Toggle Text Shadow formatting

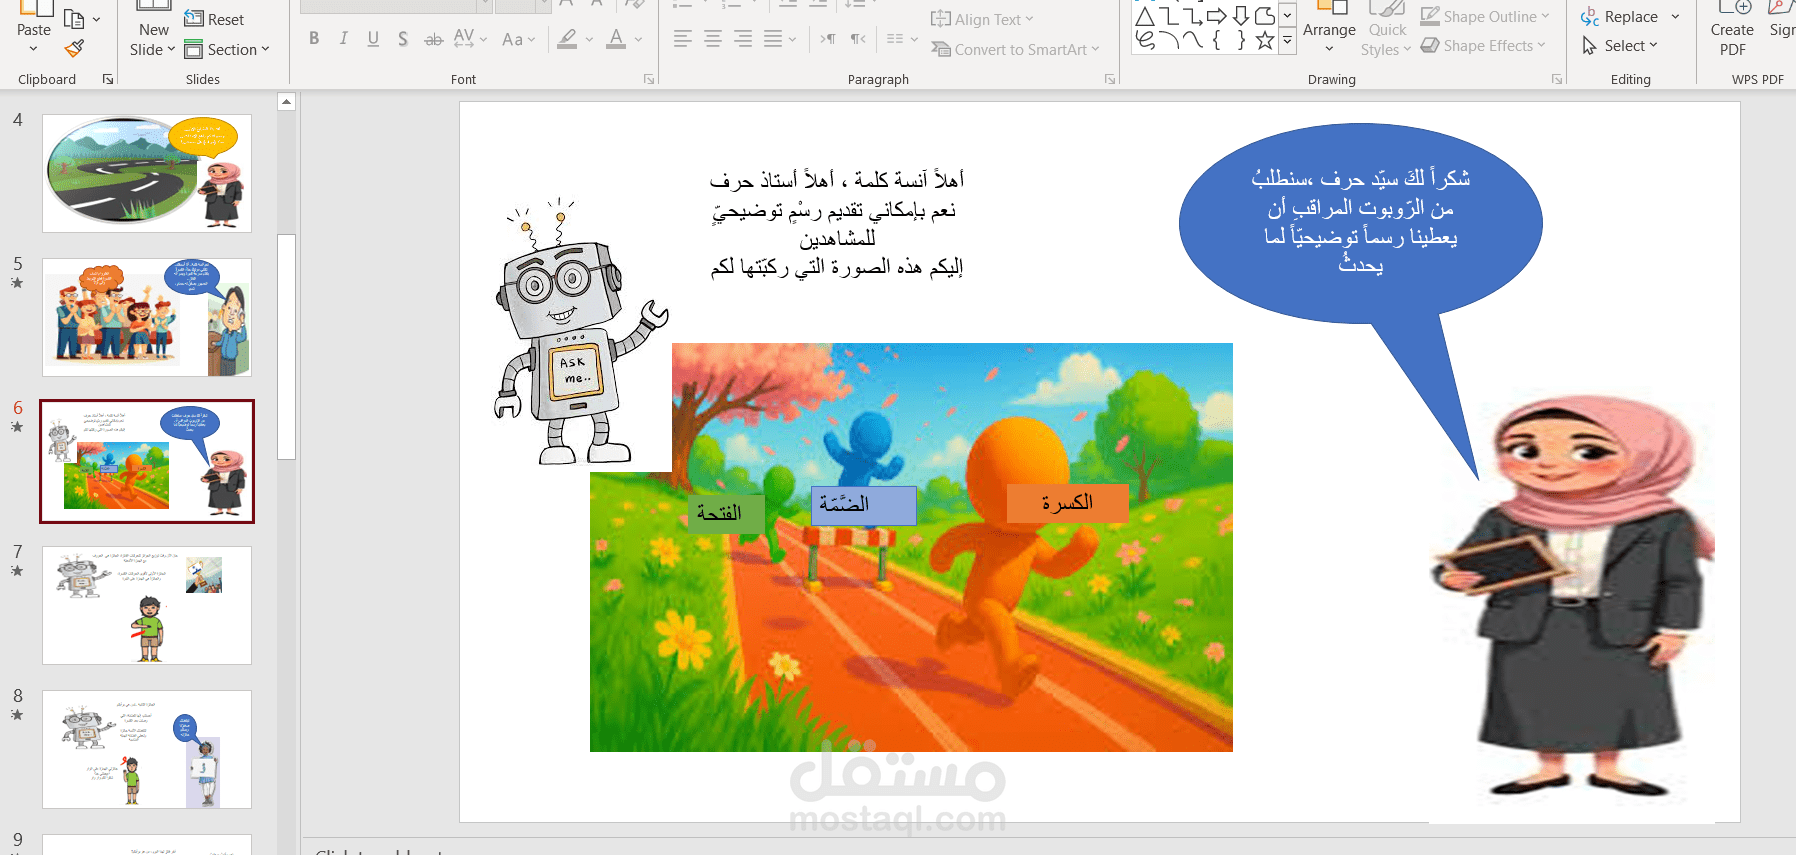point(402,39)
